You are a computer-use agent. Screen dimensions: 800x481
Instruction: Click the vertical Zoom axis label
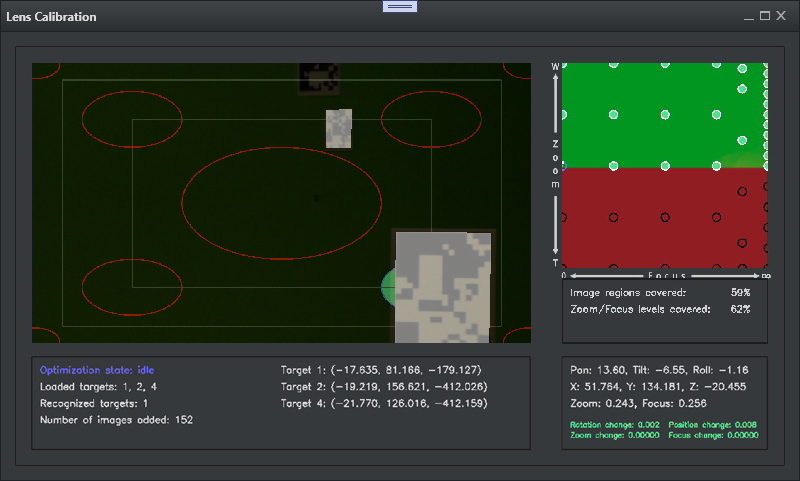556,165
